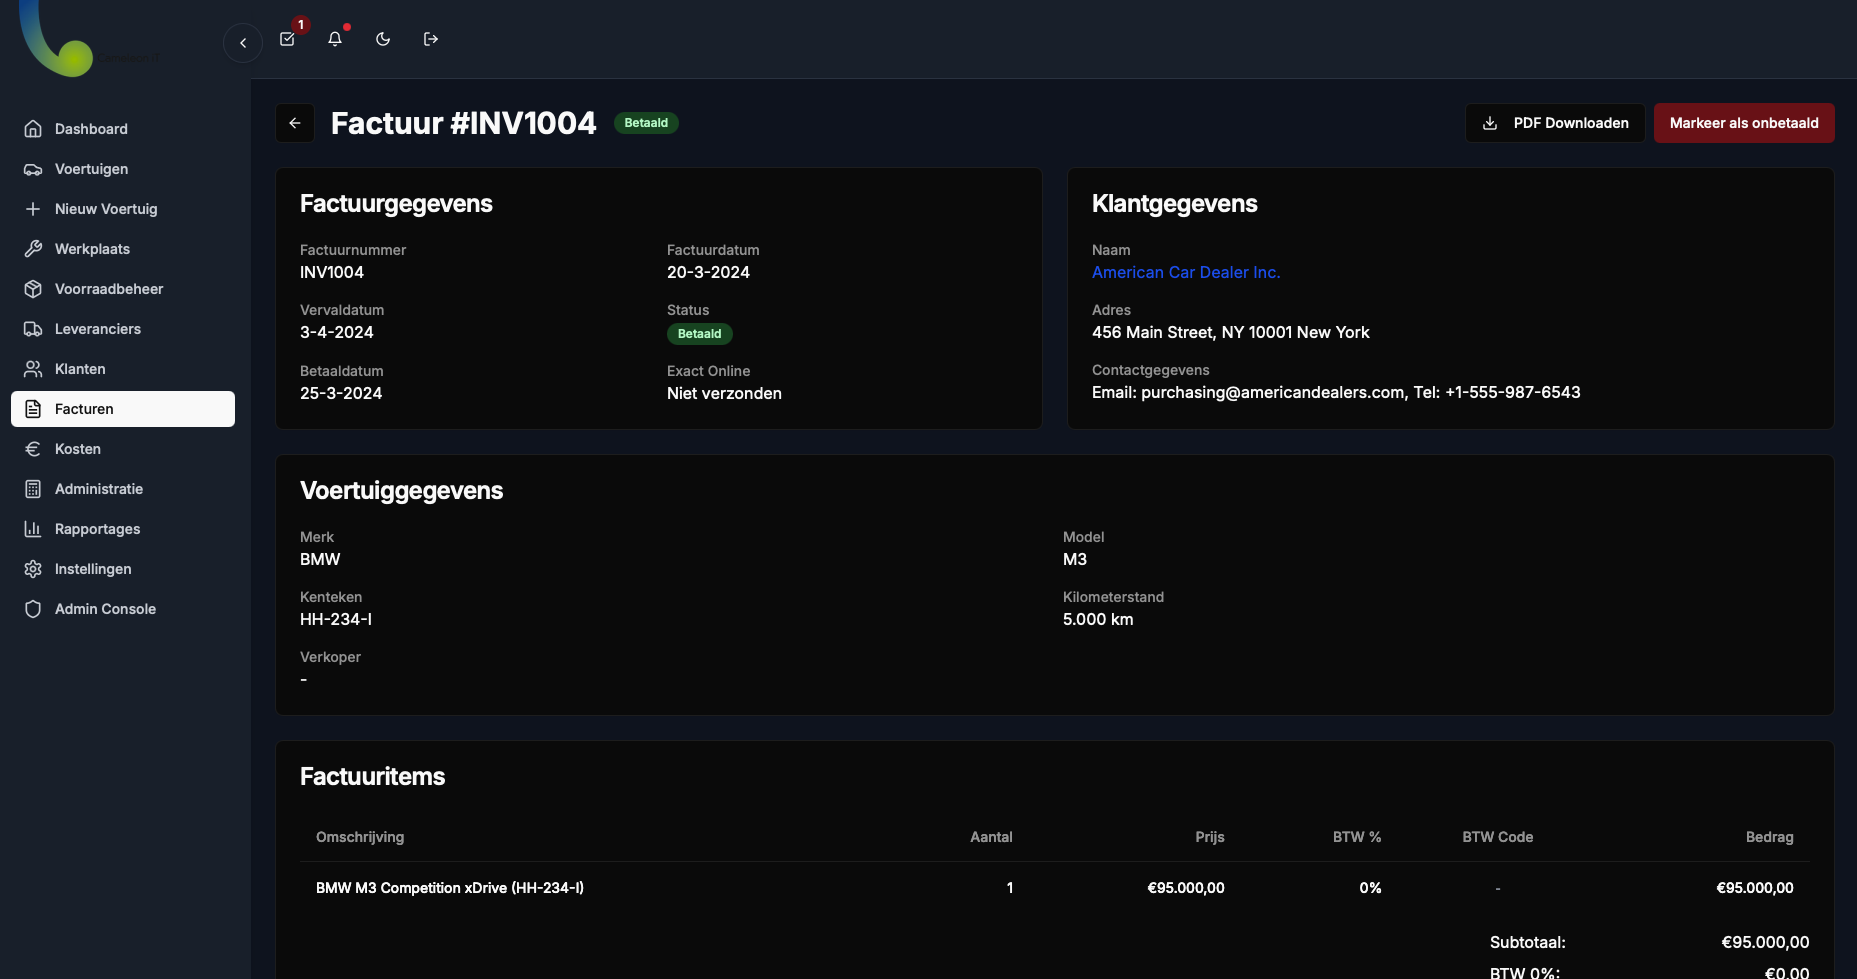This screenshot has width=1857, height=979.
Task: Click the logout icon
Action: [431, 39]
